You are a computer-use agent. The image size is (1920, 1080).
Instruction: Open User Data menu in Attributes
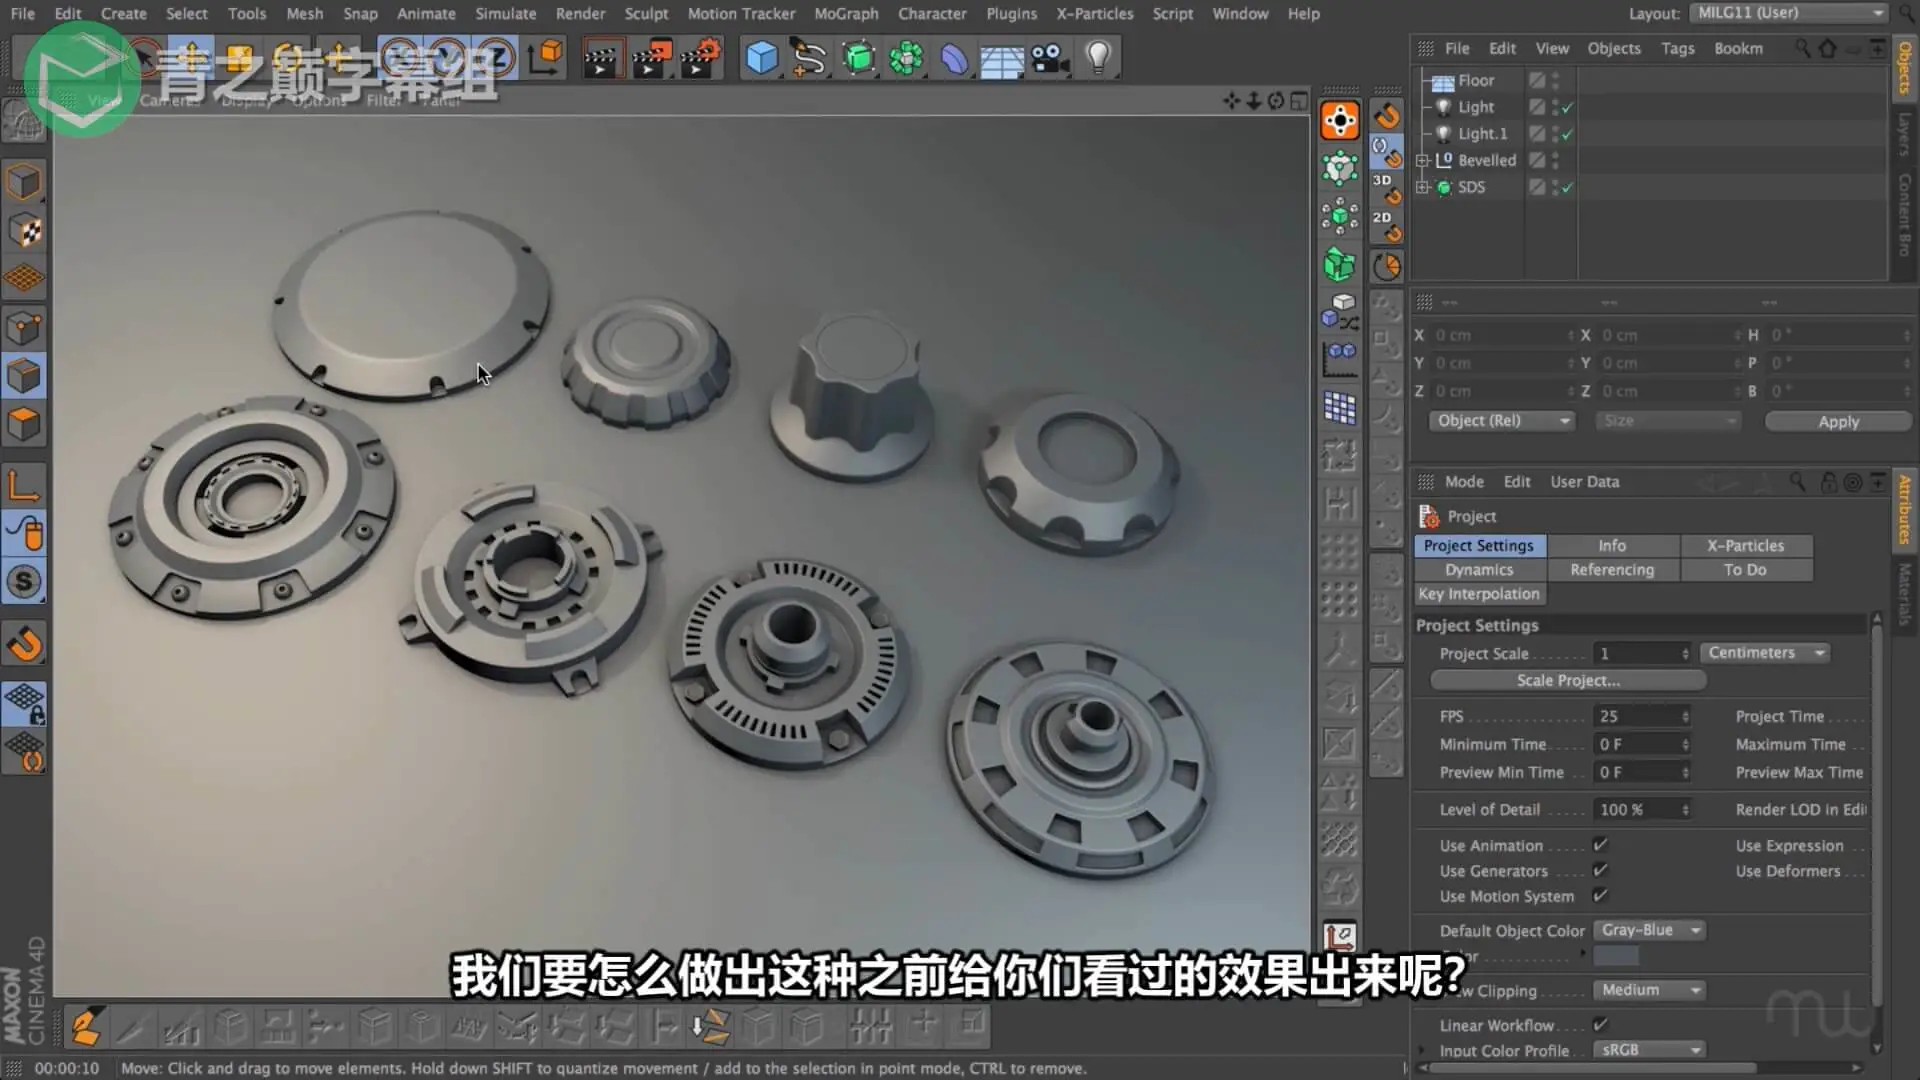[1585, 482]
